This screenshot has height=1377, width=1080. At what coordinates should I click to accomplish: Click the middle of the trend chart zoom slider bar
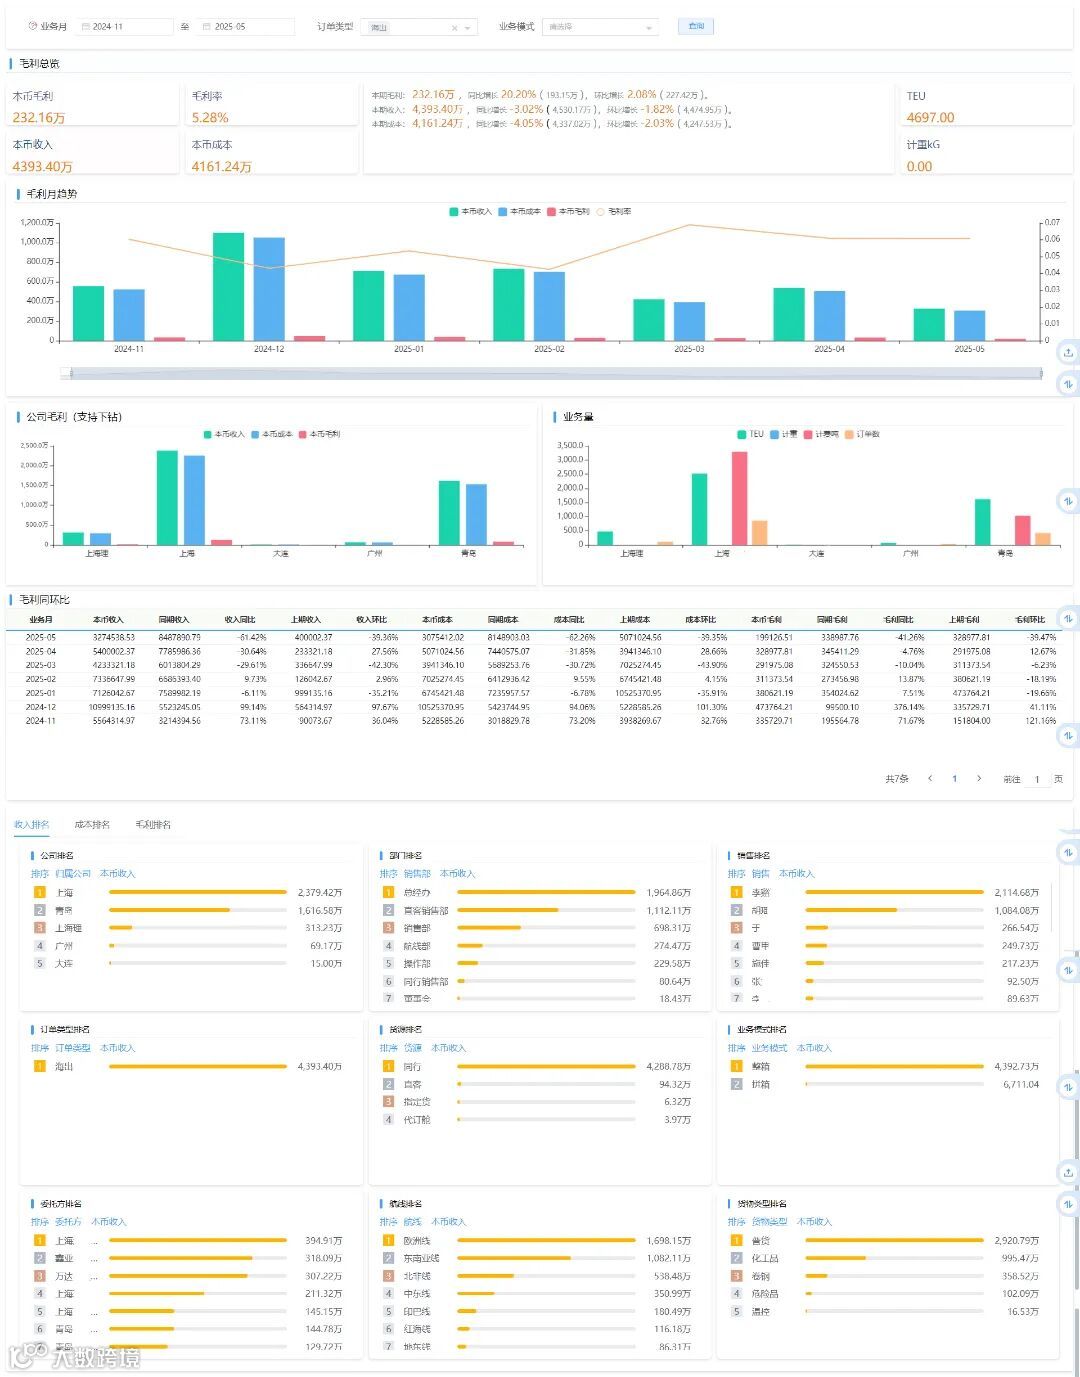click(554, 373)
